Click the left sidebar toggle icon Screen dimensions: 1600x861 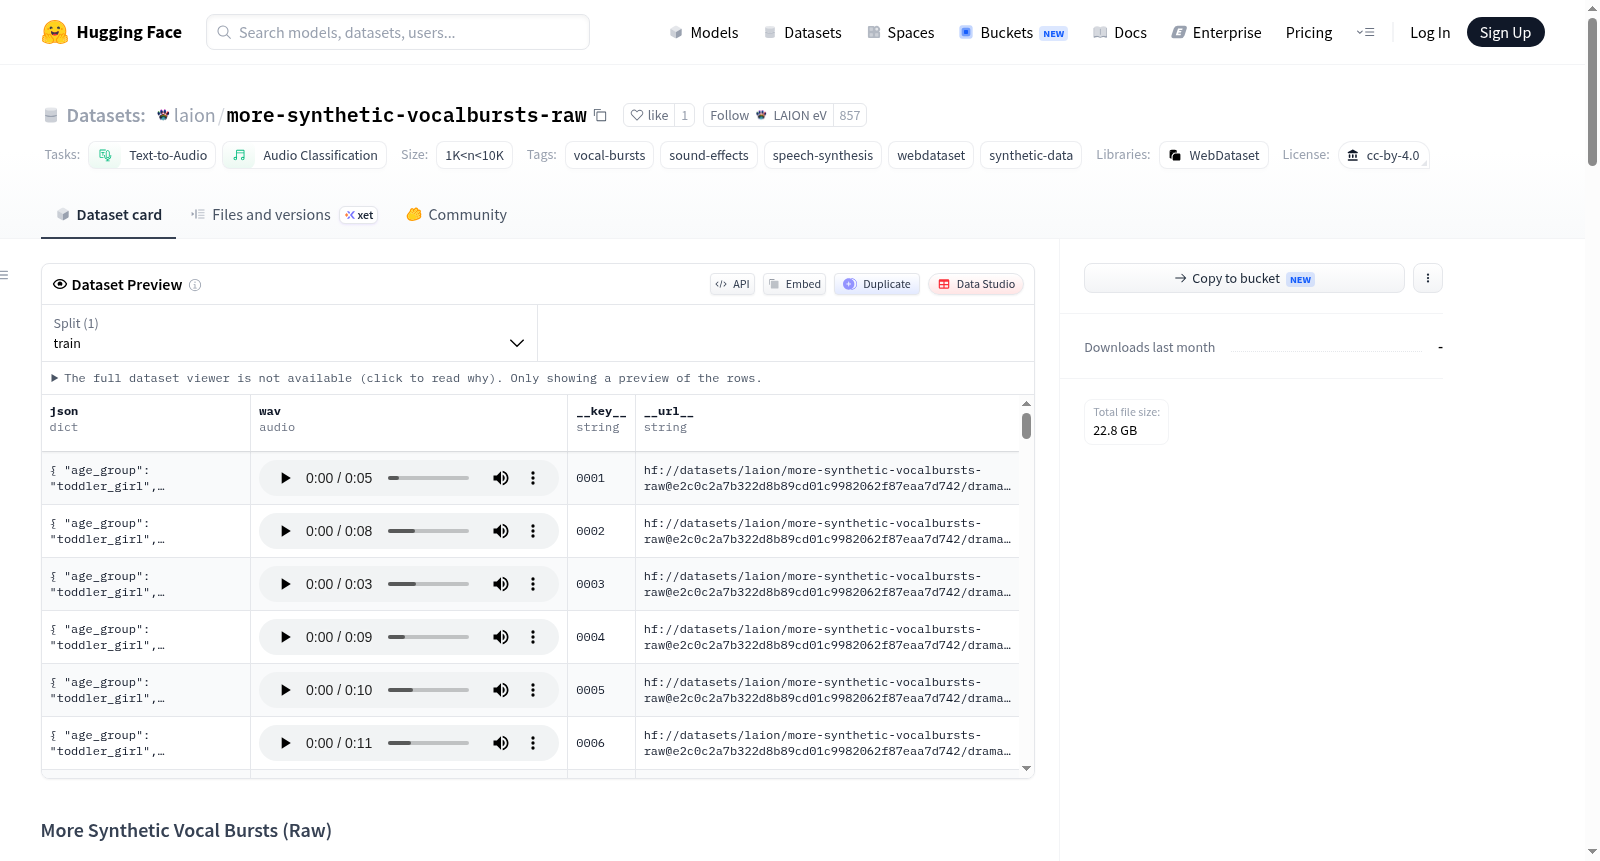point(4,275)
